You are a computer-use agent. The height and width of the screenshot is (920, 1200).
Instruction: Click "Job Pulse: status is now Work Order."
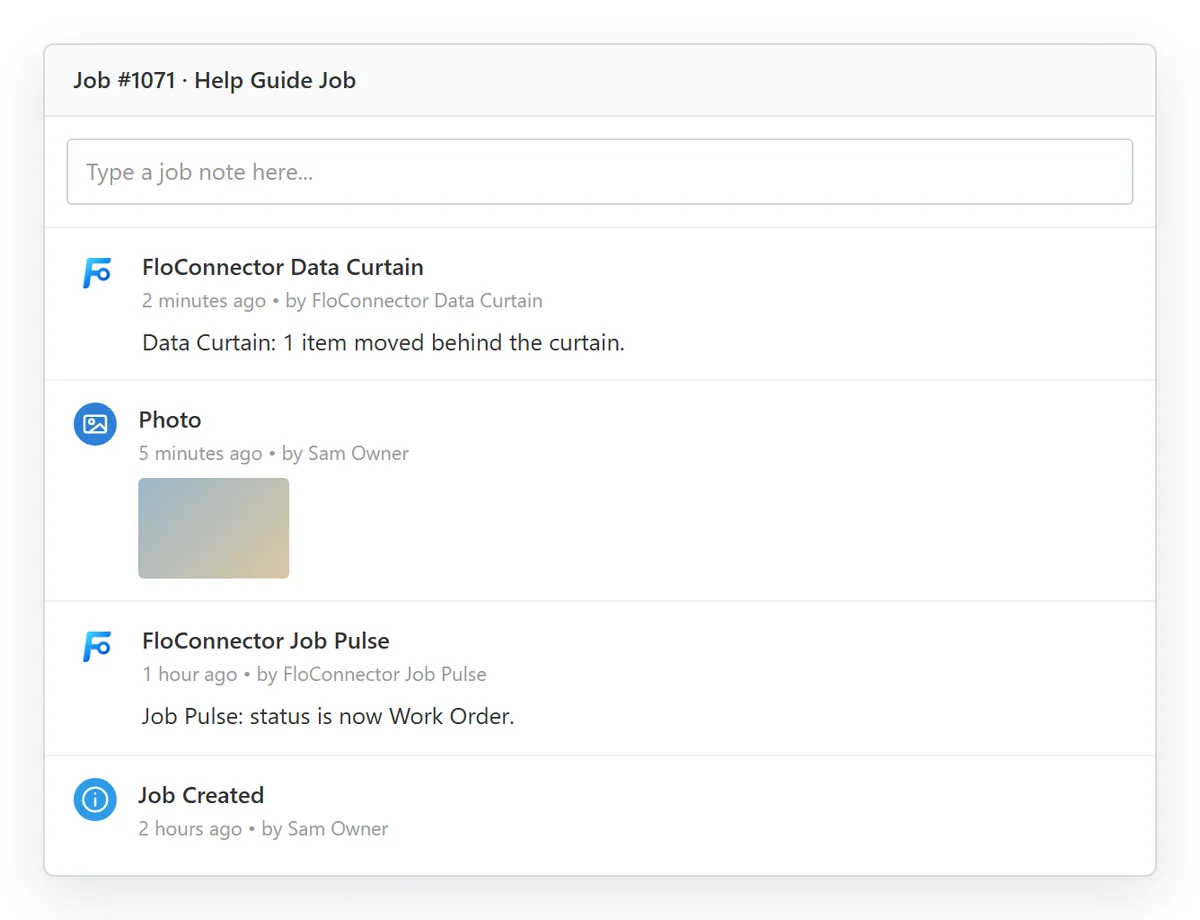point(328,717)
